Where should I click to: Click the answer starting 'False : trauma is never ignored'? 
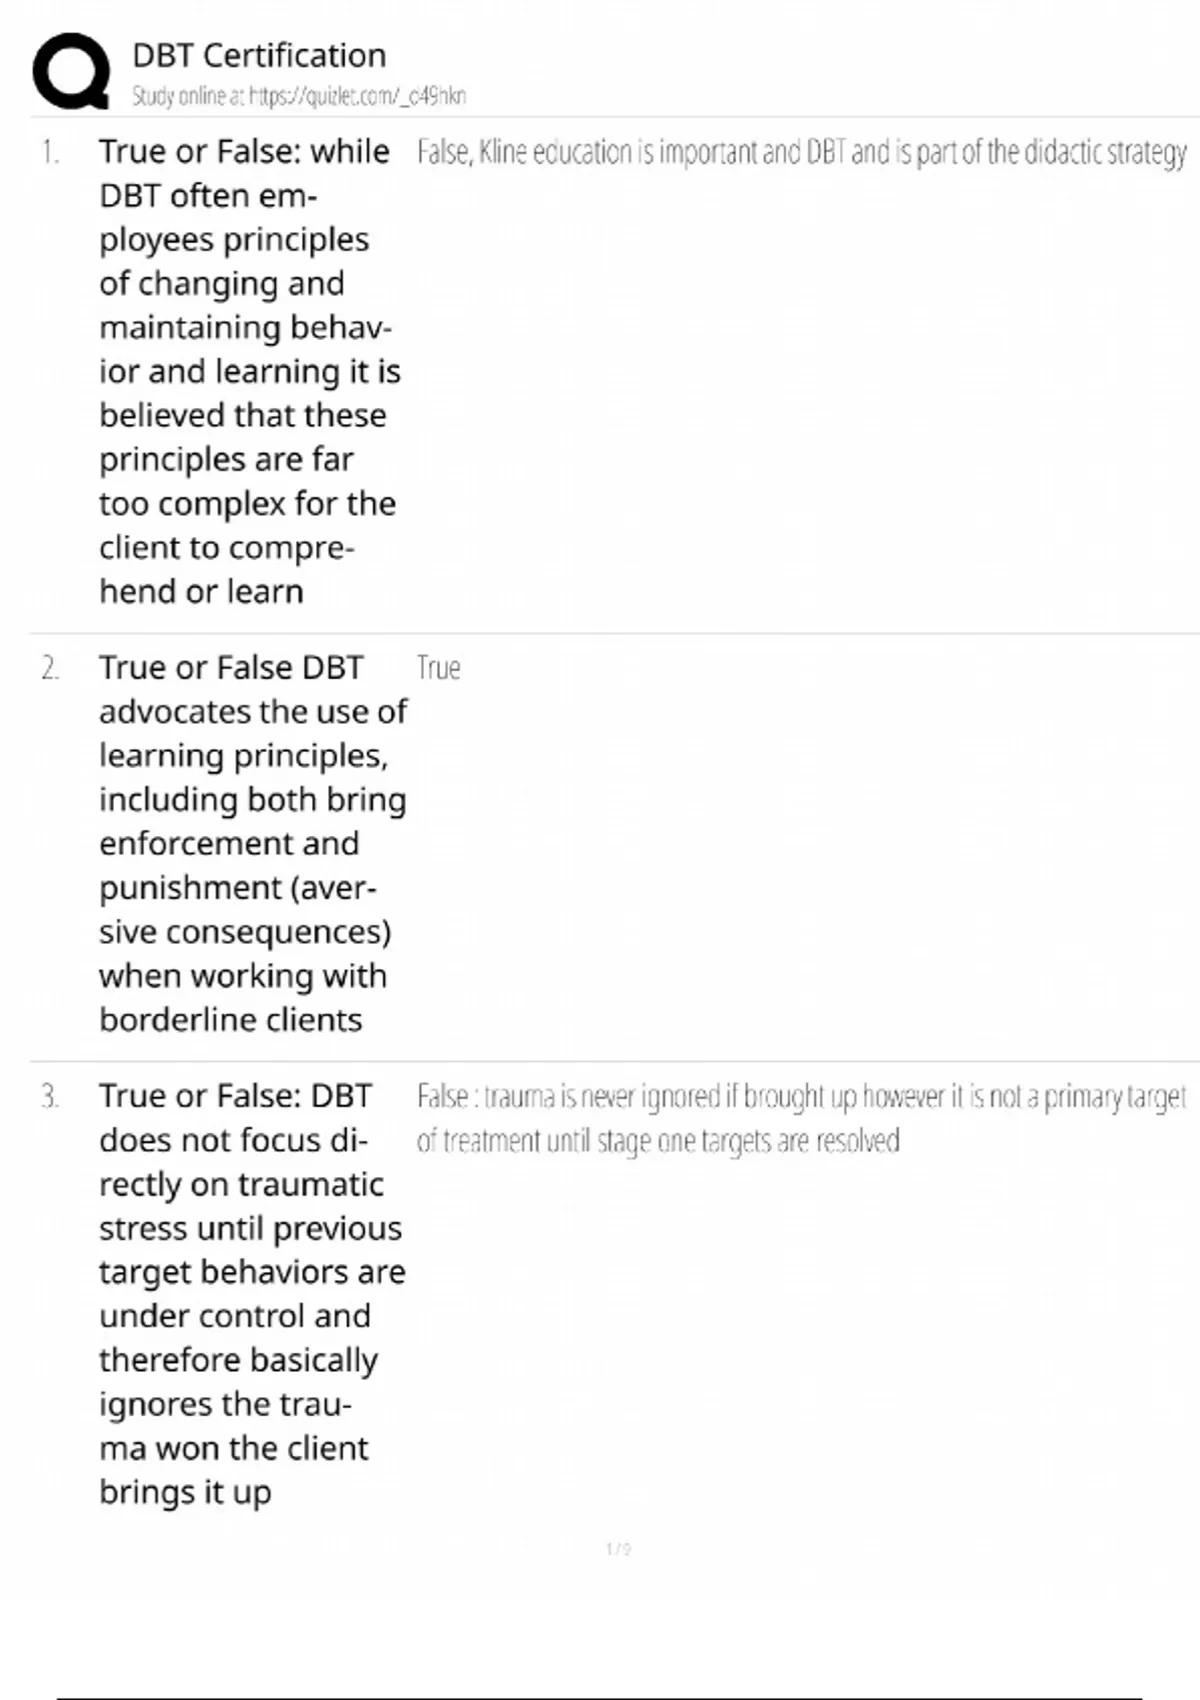(x=800, y=1098)
